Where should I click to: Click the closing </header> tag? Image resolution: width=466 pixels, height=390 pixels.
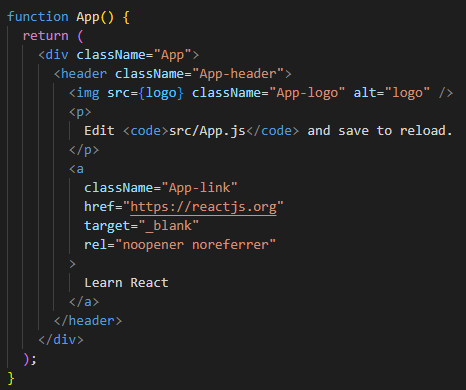(88, 321)
